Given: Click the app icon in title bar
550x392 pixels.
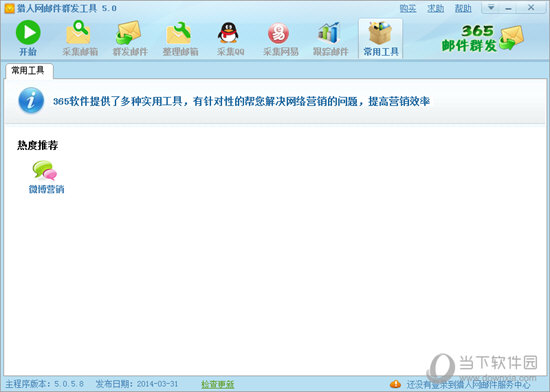Looking at the screenshot, I should [9, 8].
